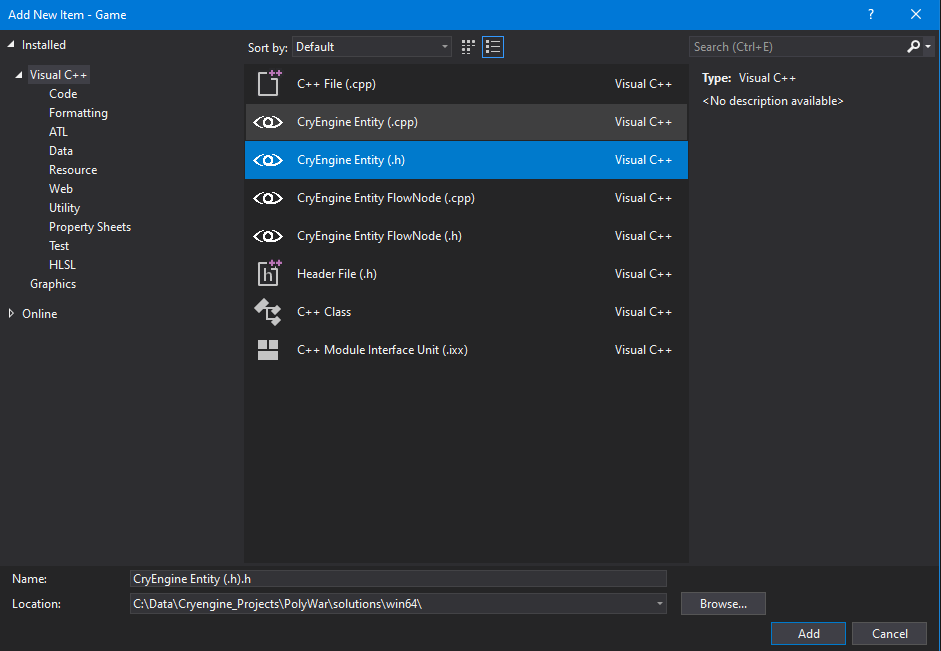The image size is (941, 651).
Task: Click the help question mark button
Action: tap(871, 14)
